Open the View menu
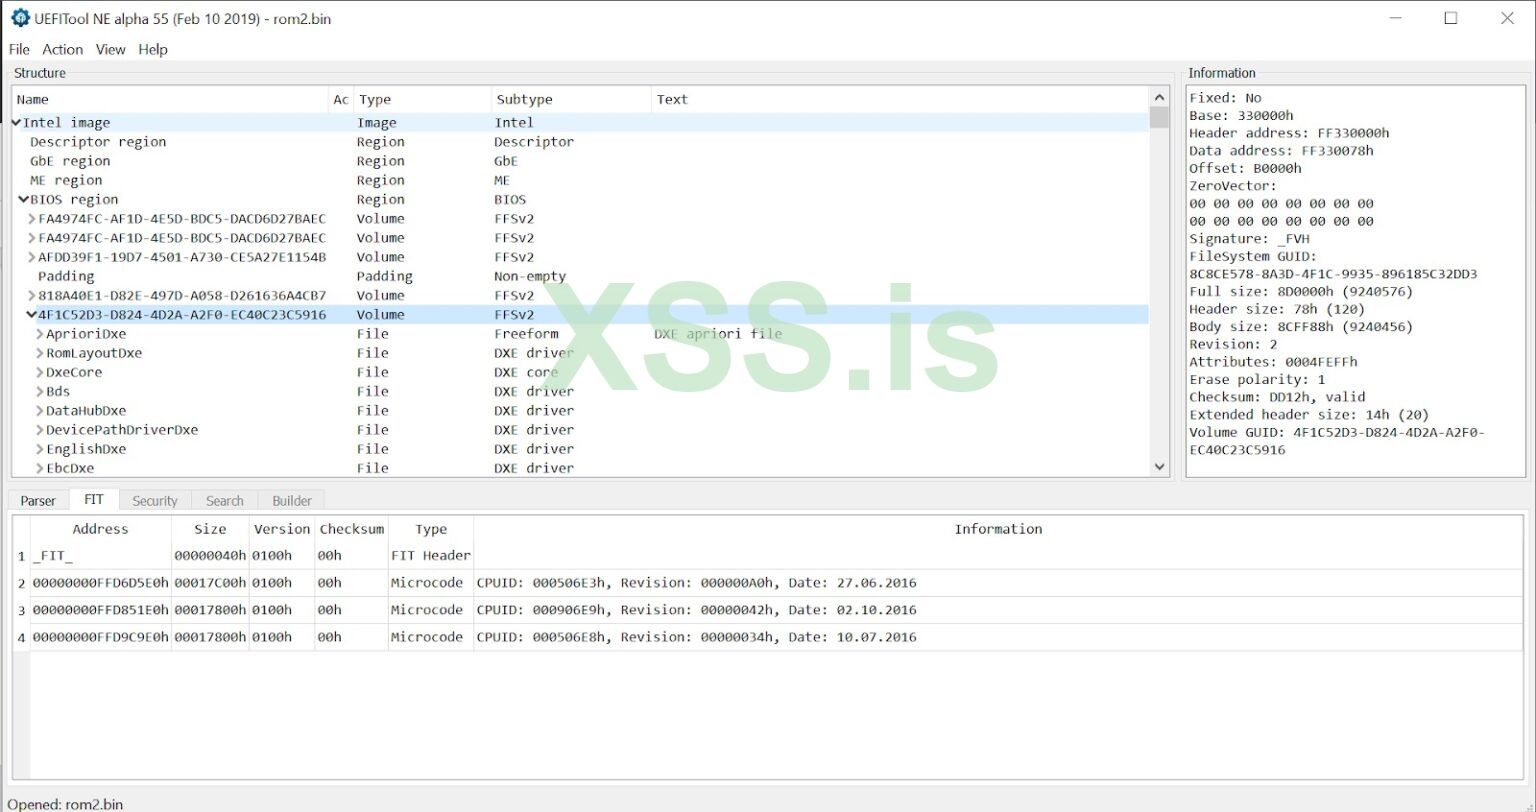The image size is (1536, 812). click(x=111, y=49)
